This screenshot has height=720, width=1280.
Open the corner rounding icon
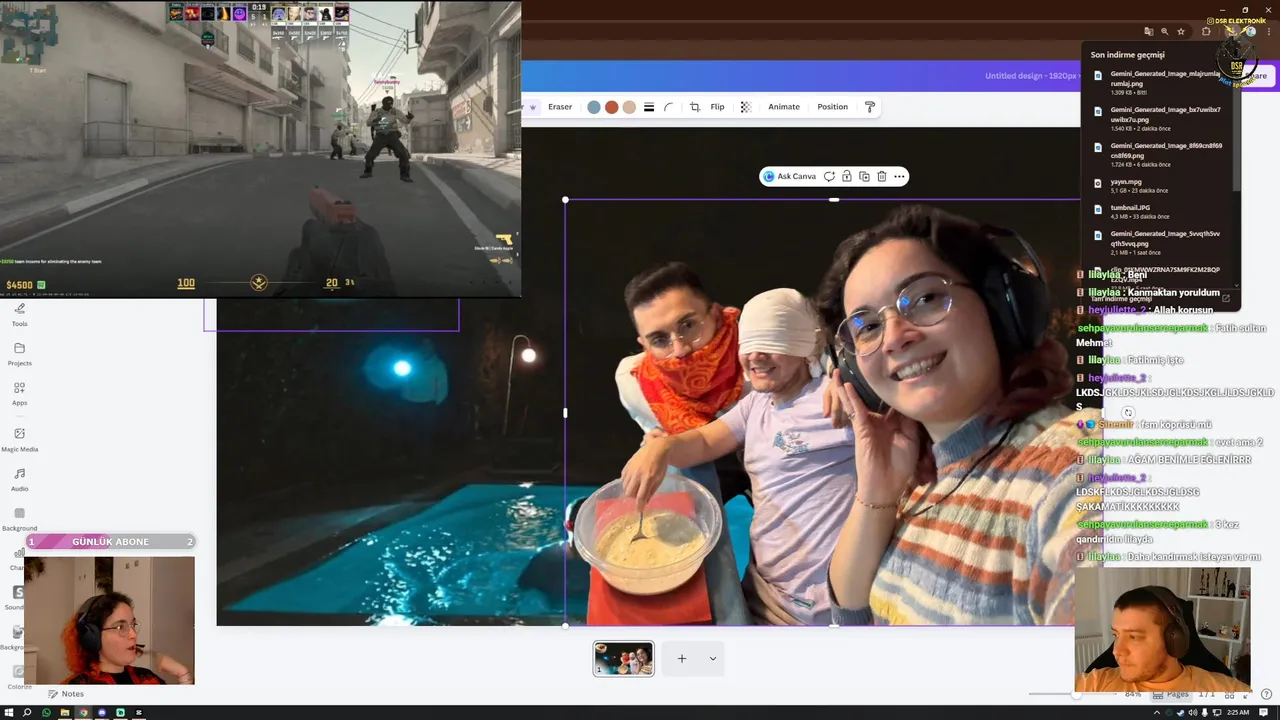(669, 107)
